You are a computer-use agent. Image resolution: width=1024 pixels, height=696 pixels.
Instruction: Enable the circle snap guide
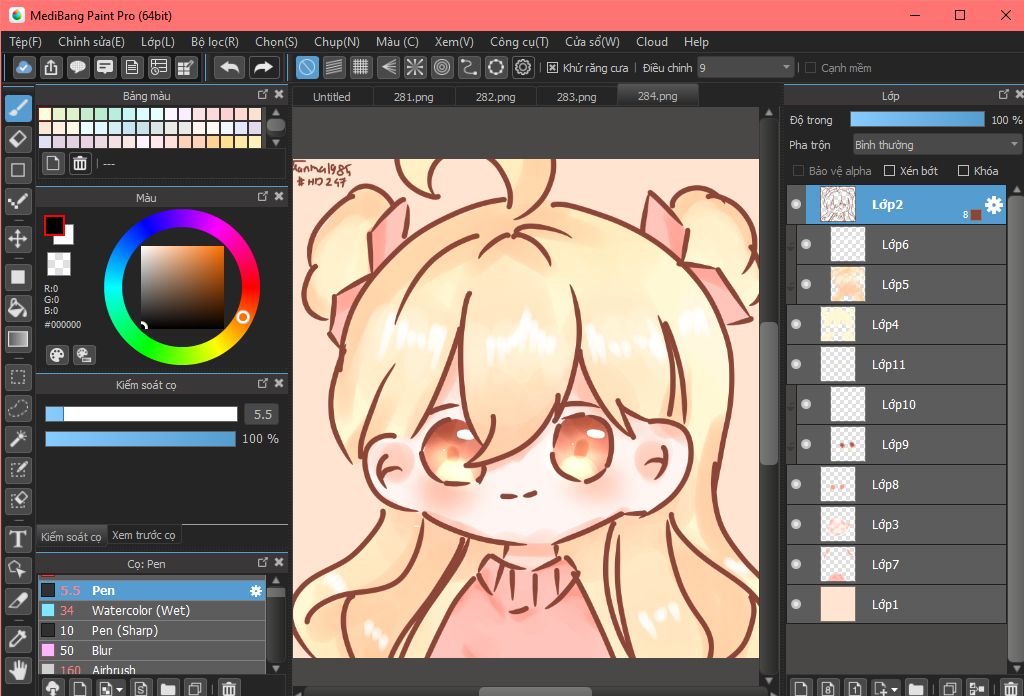442,67
